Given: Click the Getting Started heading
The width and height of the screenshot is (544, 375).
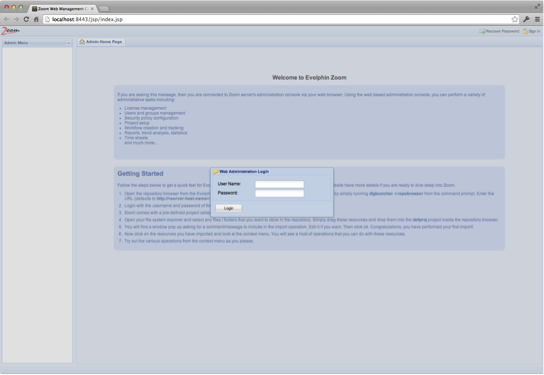Looking at the screenshot, I should pos(140,173).
